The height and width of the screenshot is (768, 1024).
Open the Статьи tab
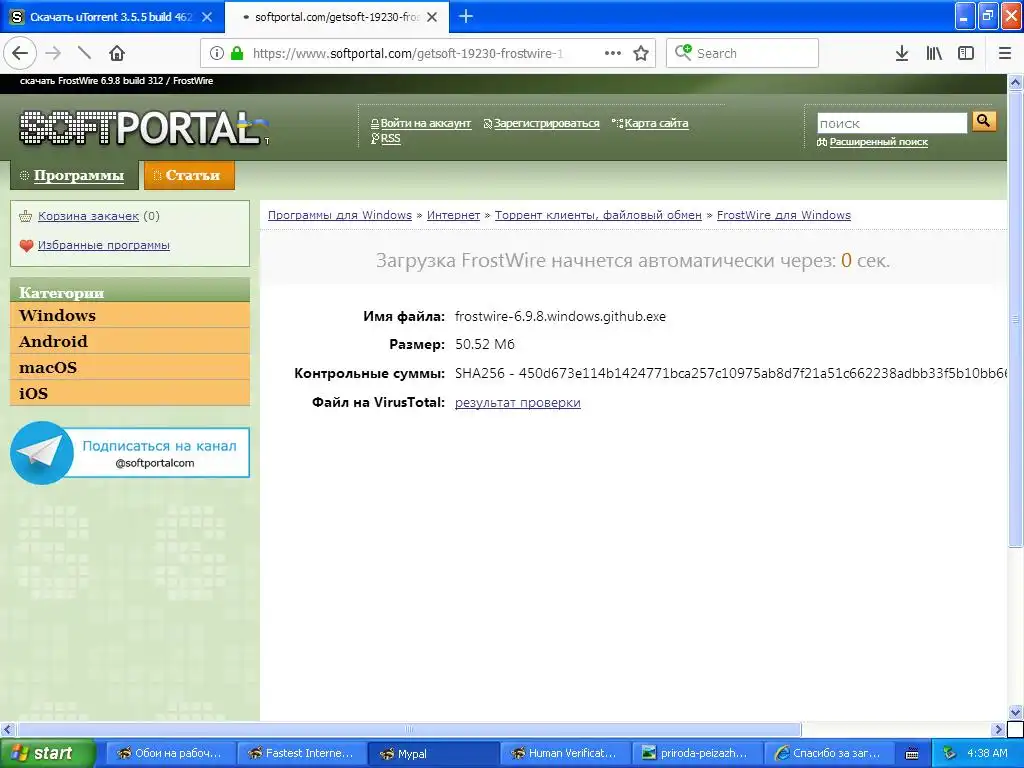click(189, 175)
